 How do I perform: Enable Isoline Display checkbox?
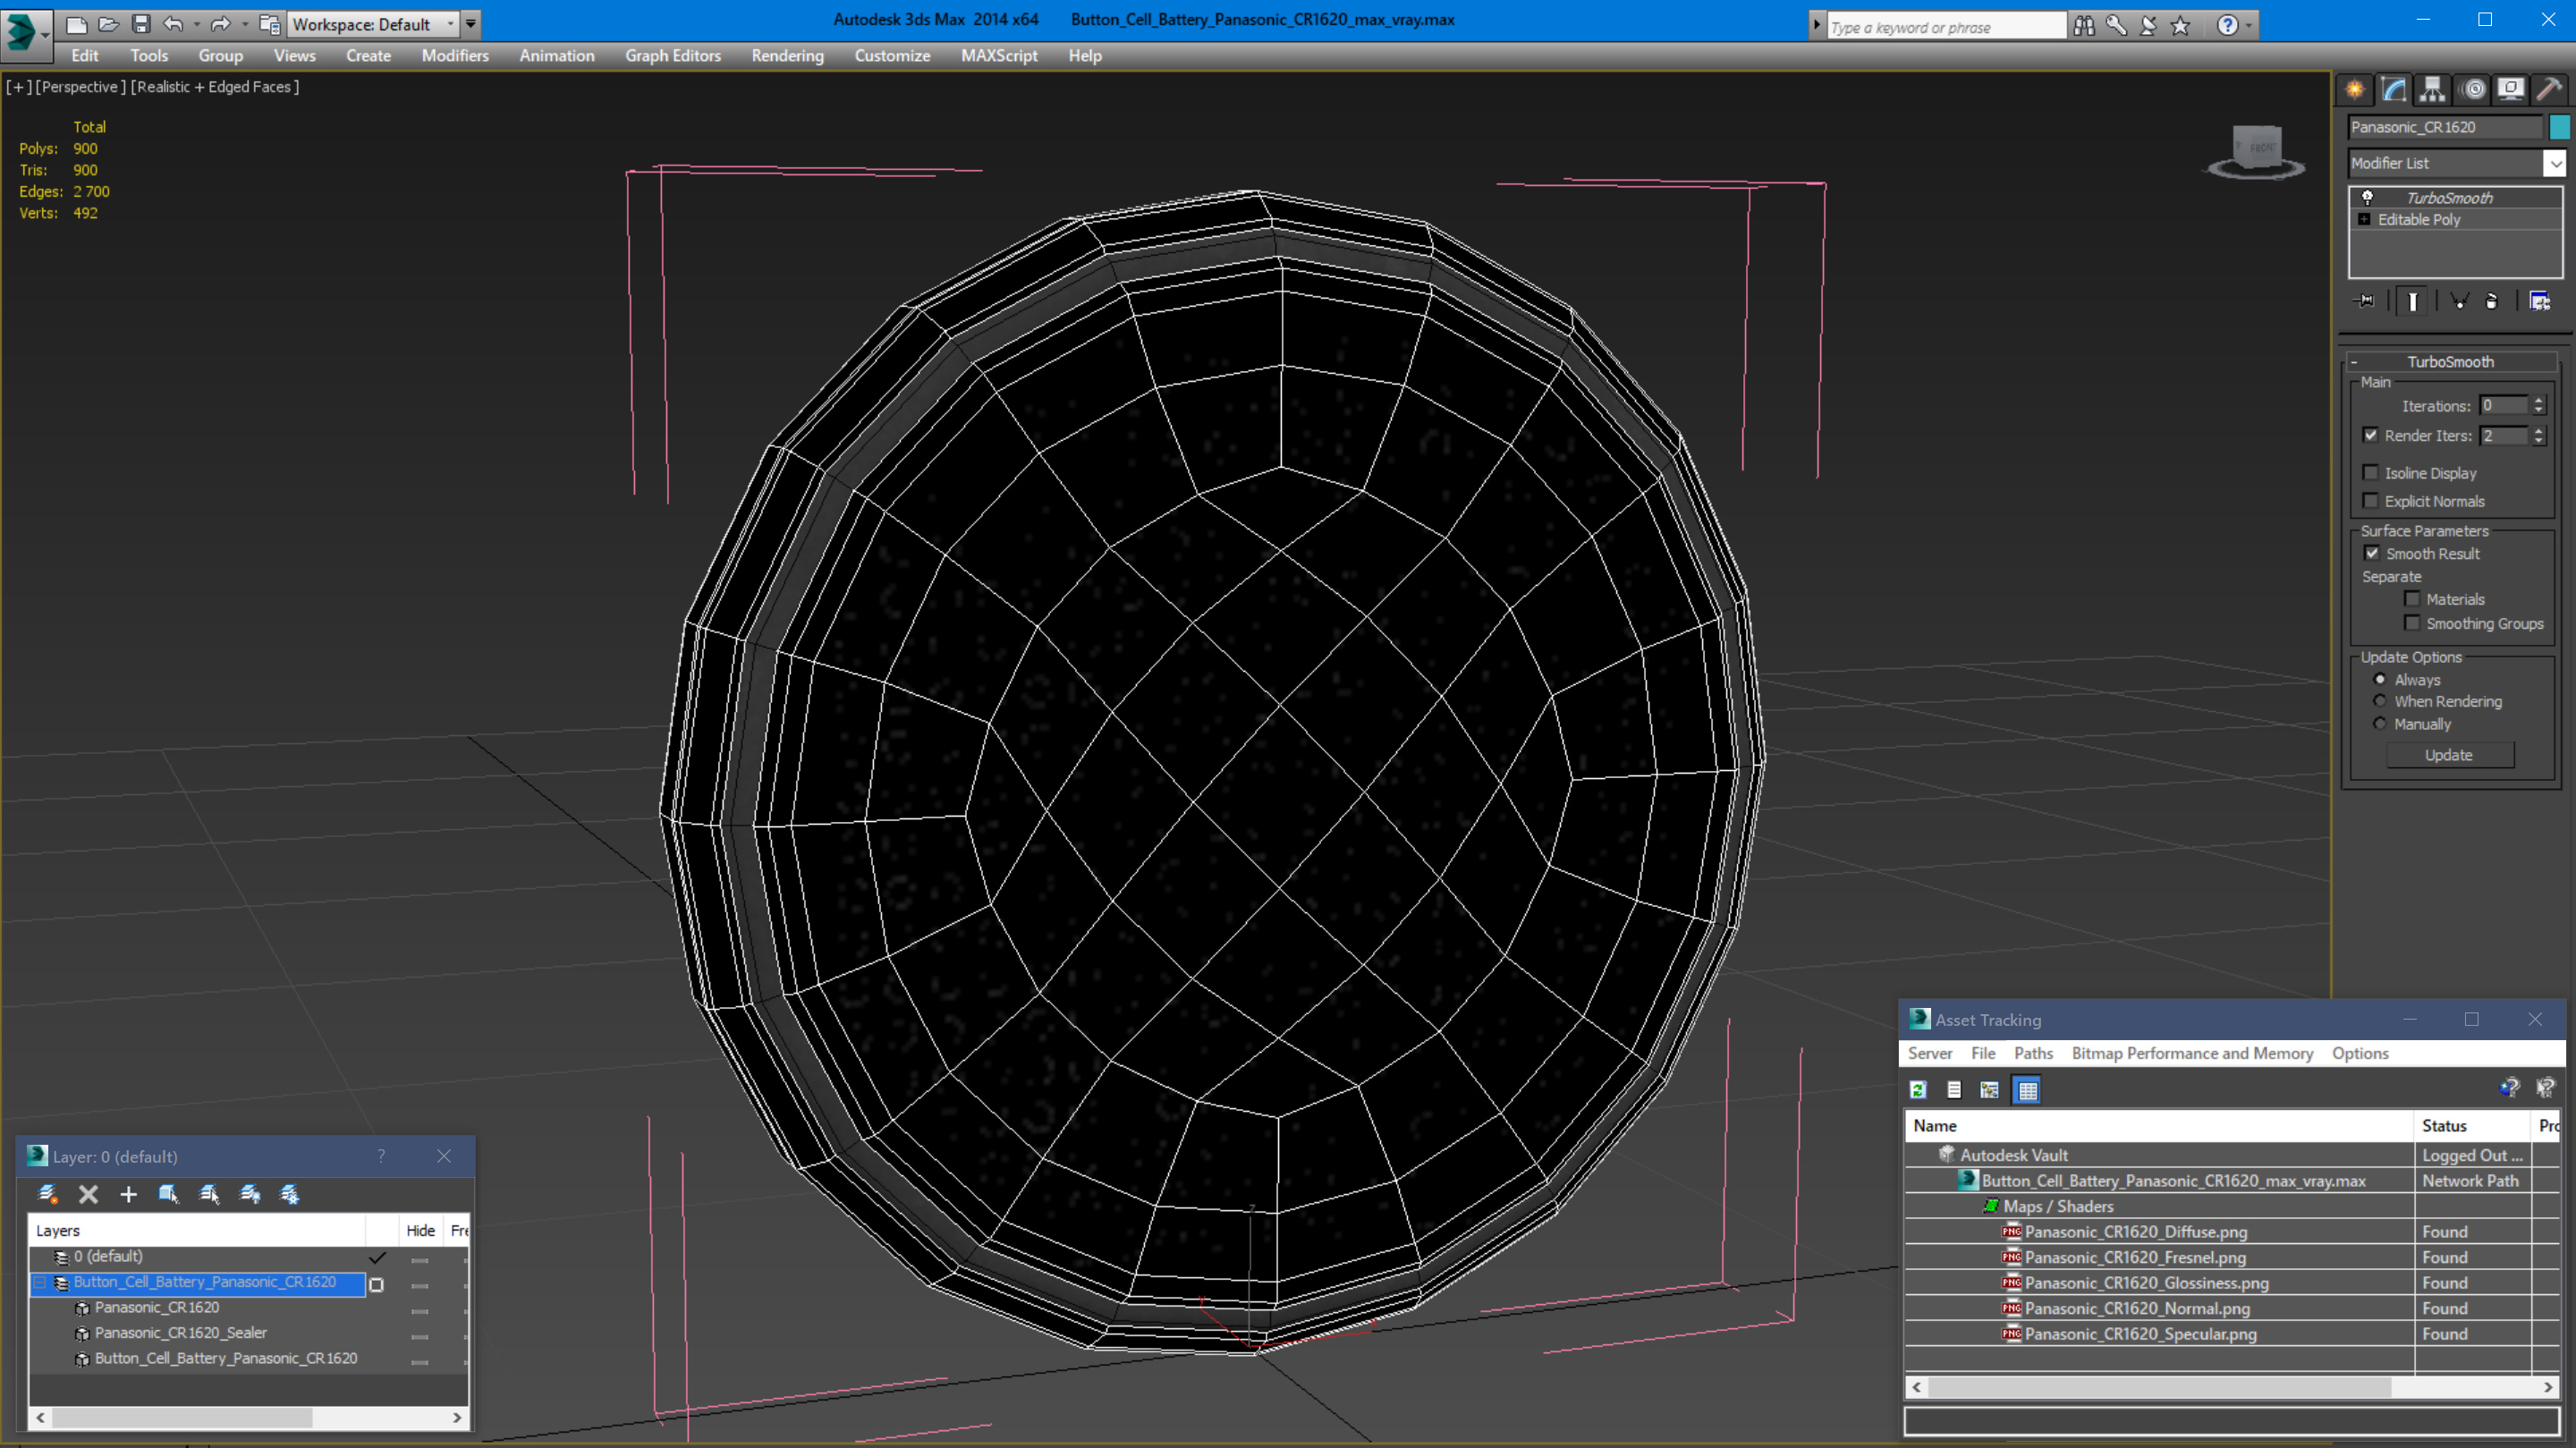[x=2371, y=473]
